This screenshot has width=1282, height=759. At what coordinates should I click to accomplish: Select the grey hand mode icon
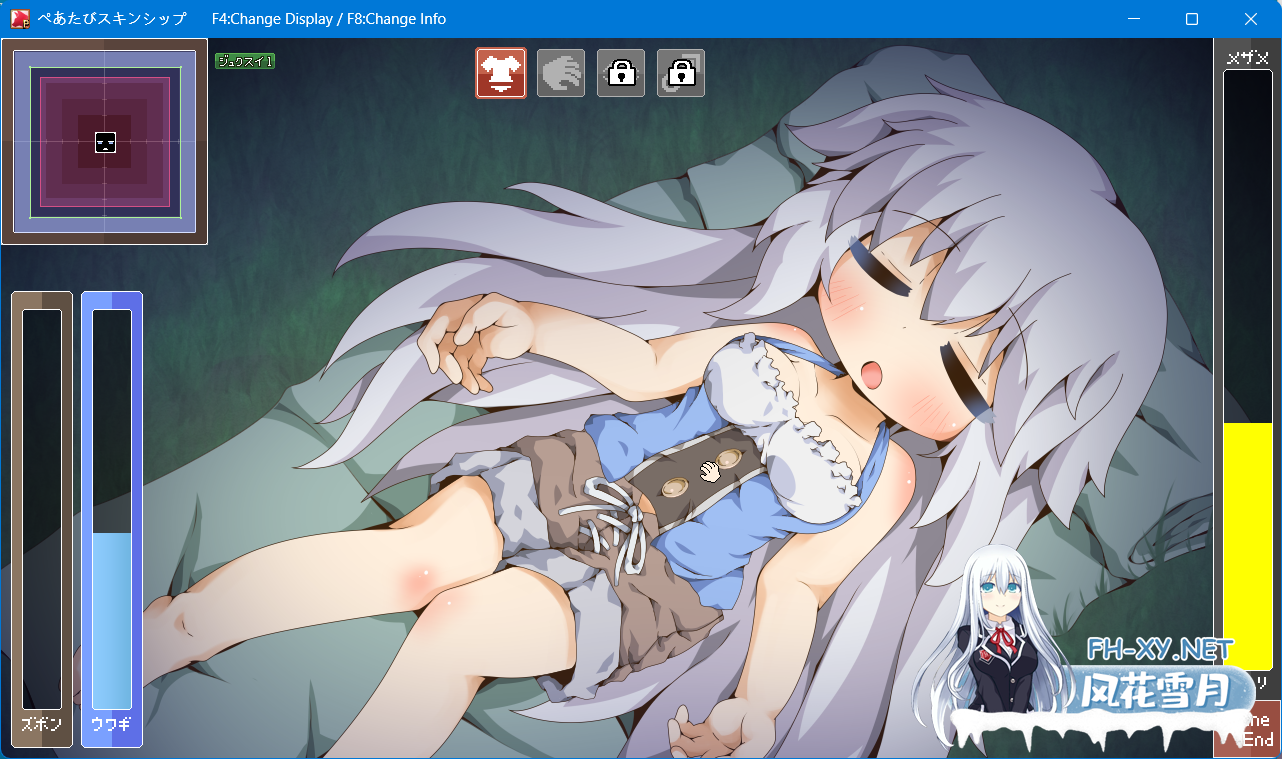coord(561,73)
